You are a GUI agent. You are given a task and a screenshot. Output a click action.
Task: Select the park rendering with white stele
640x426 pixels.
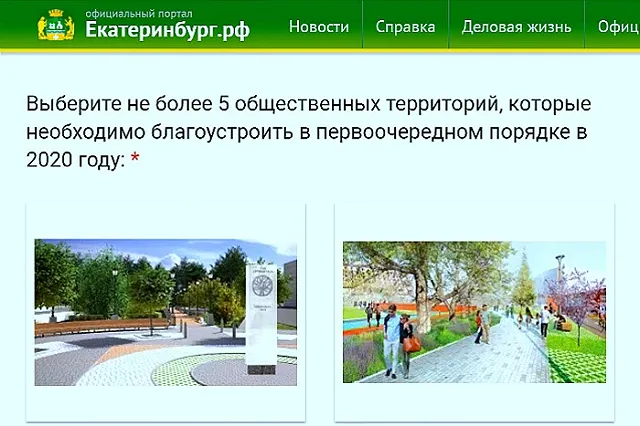pos(166,313)
